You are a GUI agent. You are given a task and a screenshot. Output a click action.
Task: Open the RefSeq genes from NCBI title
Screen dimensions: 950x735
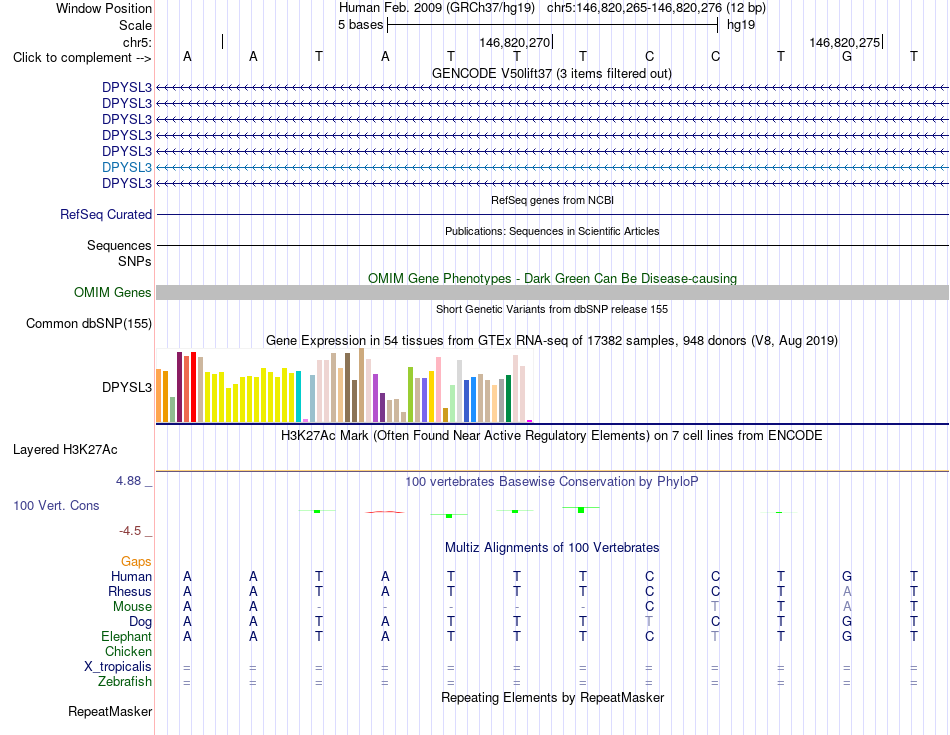click(552, 200)
